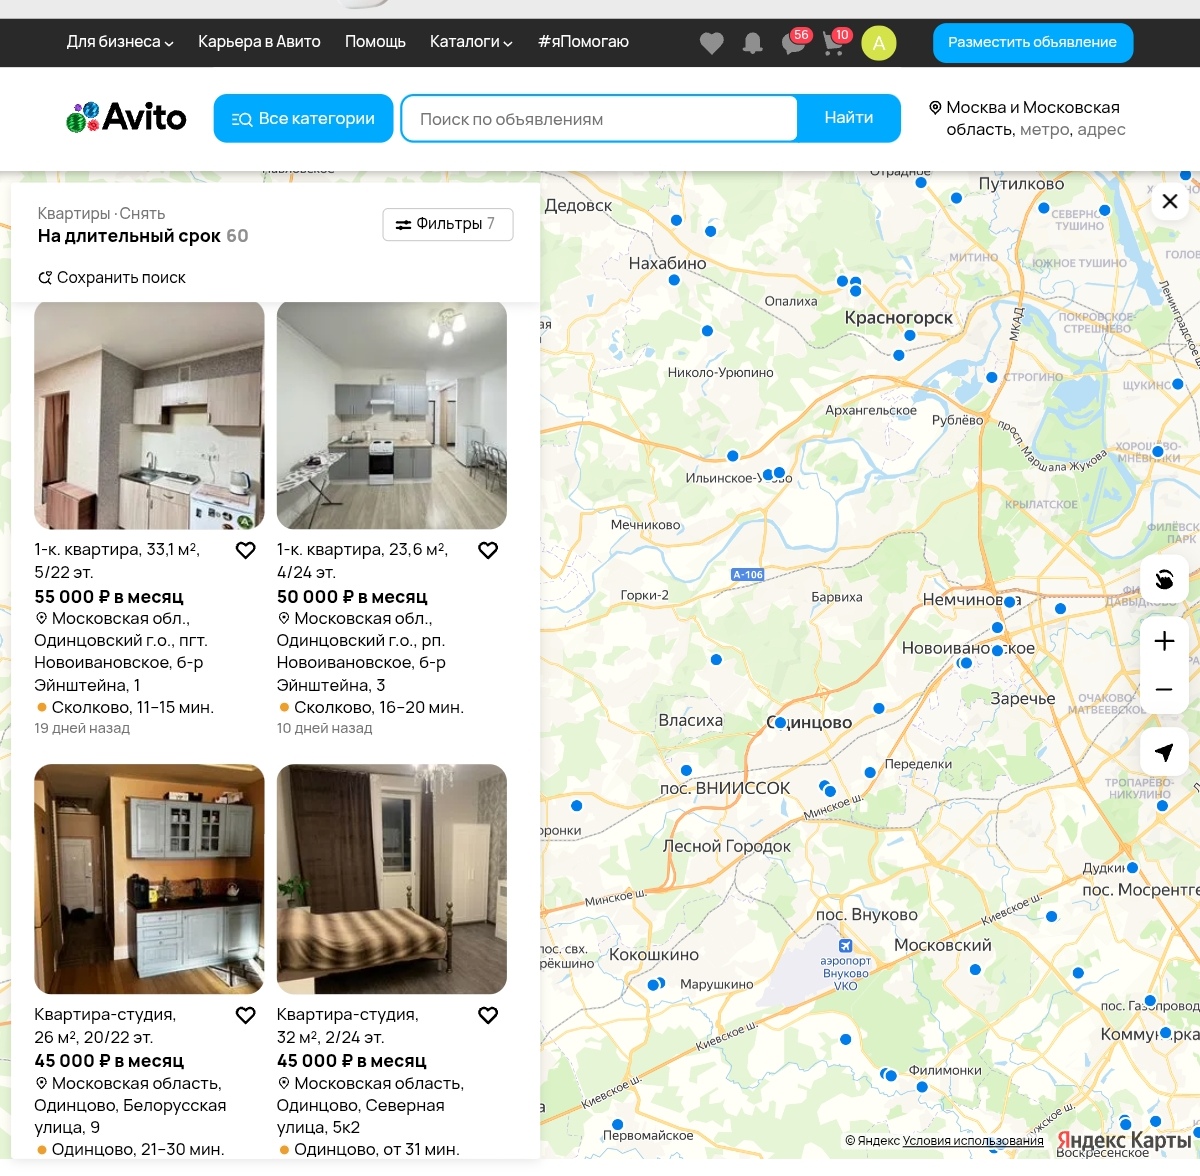This screenshot has height=1176, width=1200.
Task: Locate my position on the map
Action: point(1164,752)
